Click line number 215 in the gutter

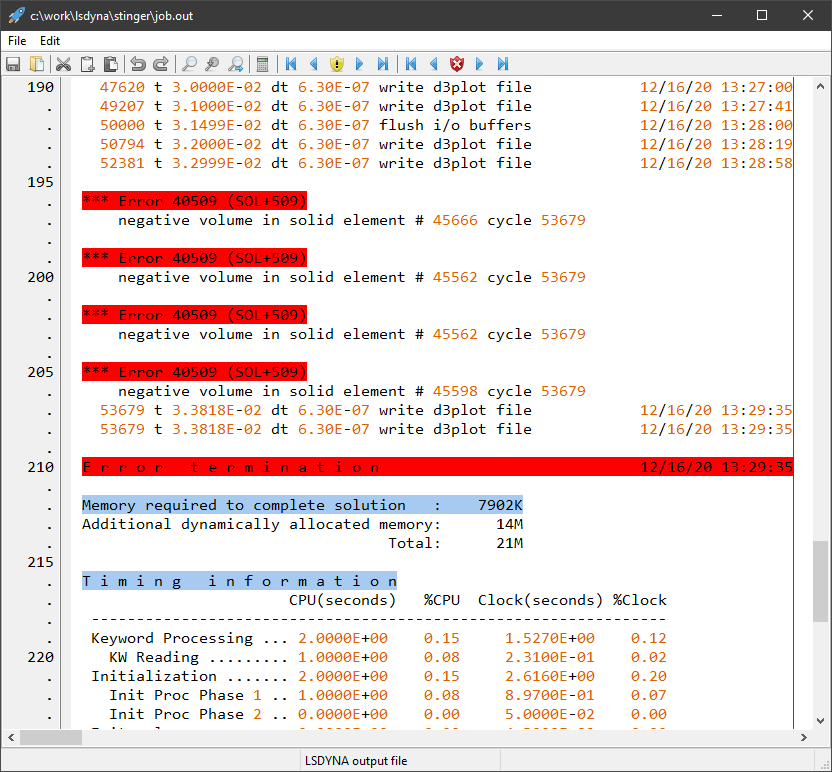[x=40, y=562]
